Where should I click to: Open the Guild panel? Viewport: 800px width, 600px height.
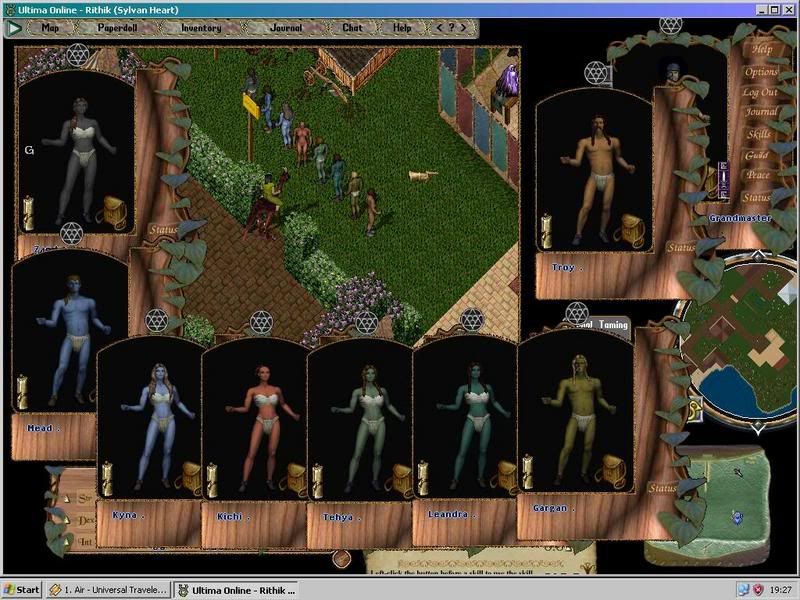click(x=757, y=155)
